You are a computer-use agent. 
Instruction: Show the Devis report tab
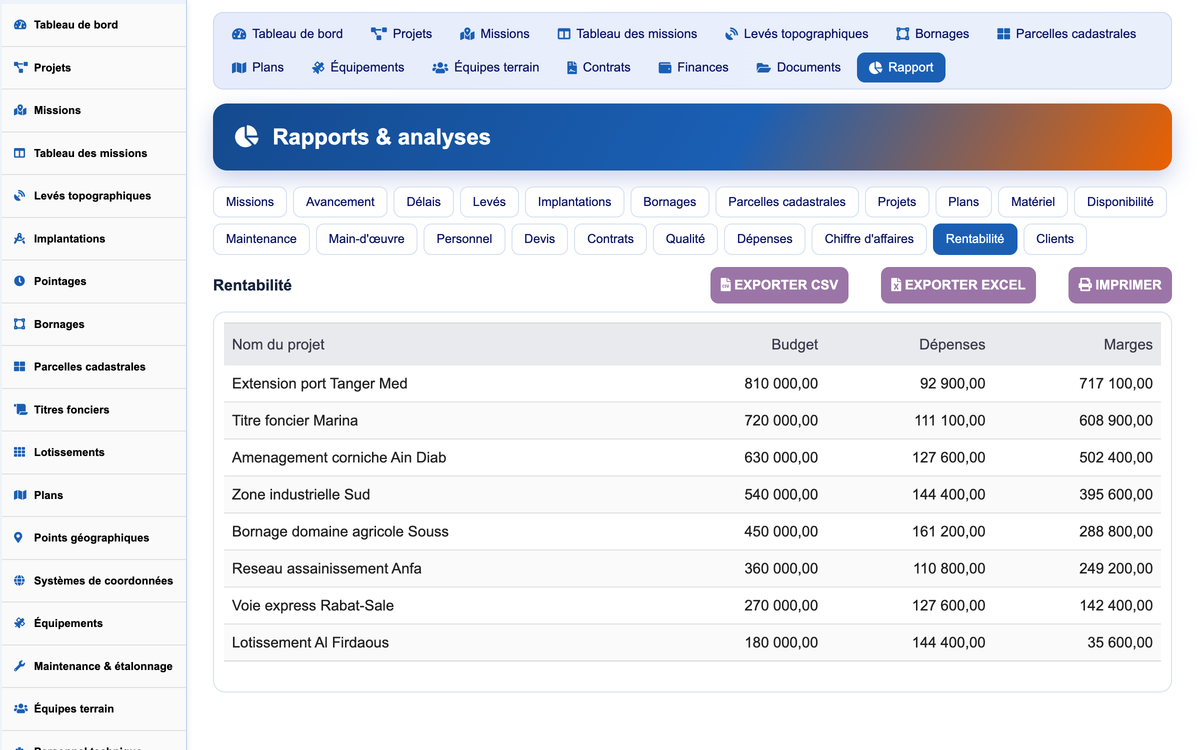(540, 239)
